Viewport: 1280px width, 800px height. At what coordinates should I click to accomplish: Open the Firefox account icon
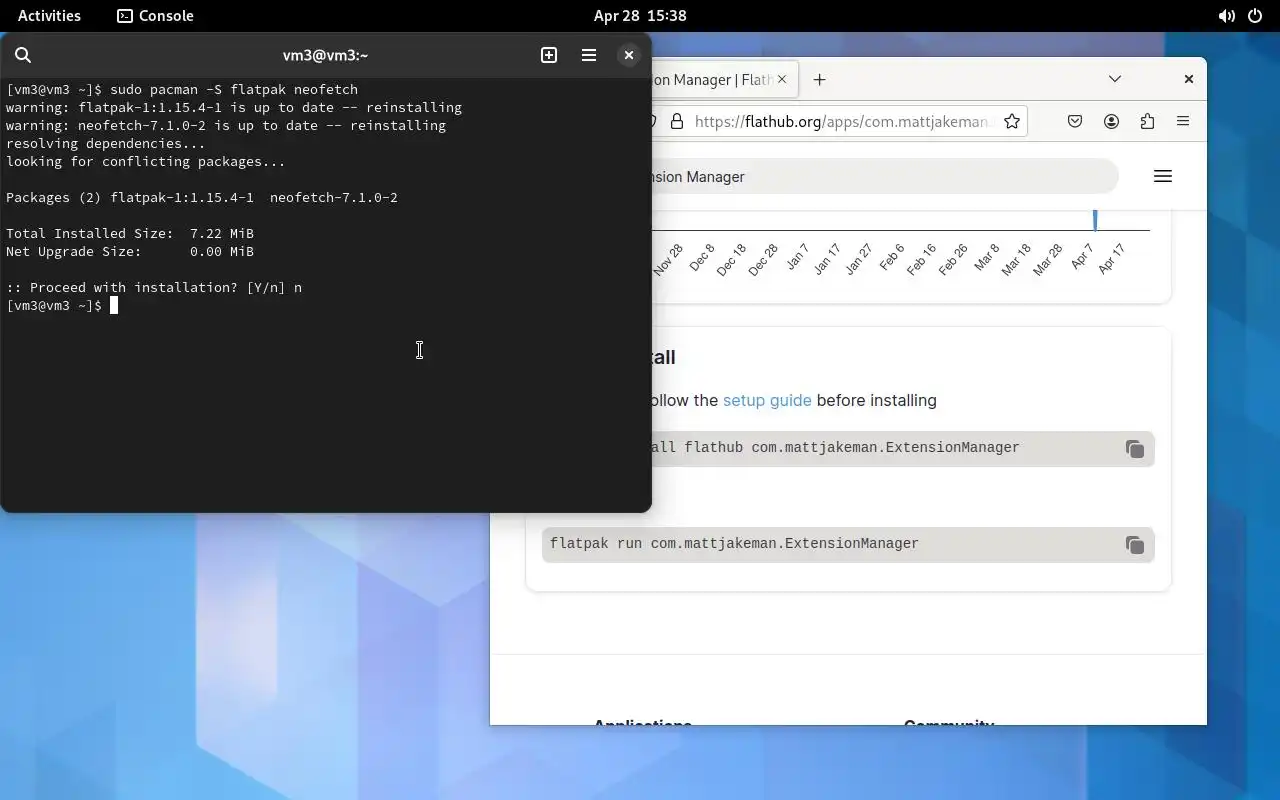point(1111,121)
